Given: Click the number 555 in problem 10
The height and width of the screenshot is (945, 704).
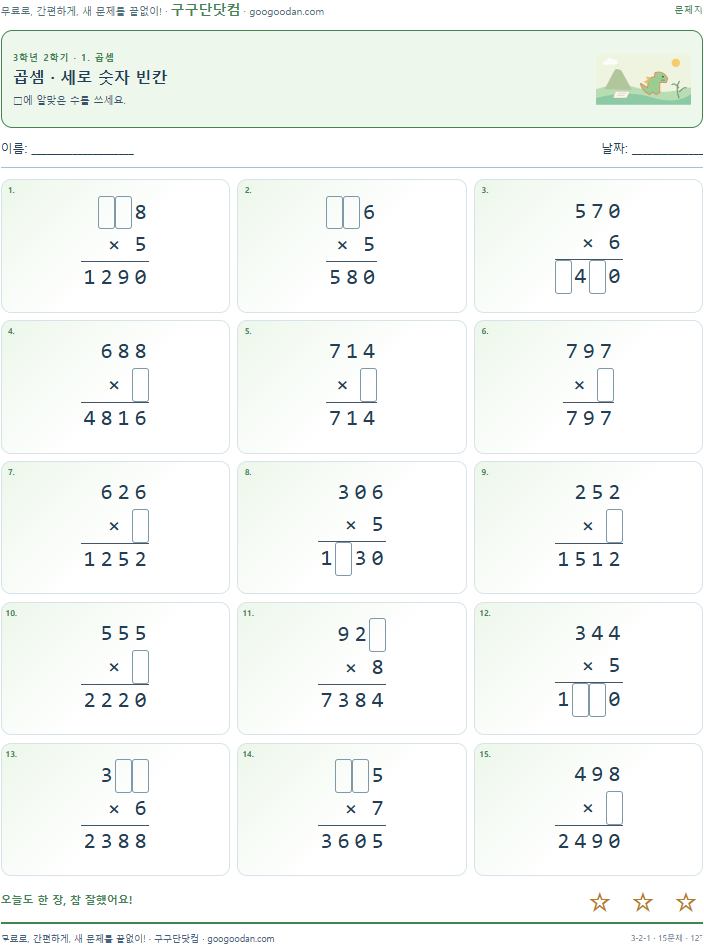Looking at the screenshot, I should tap(124, 633).
